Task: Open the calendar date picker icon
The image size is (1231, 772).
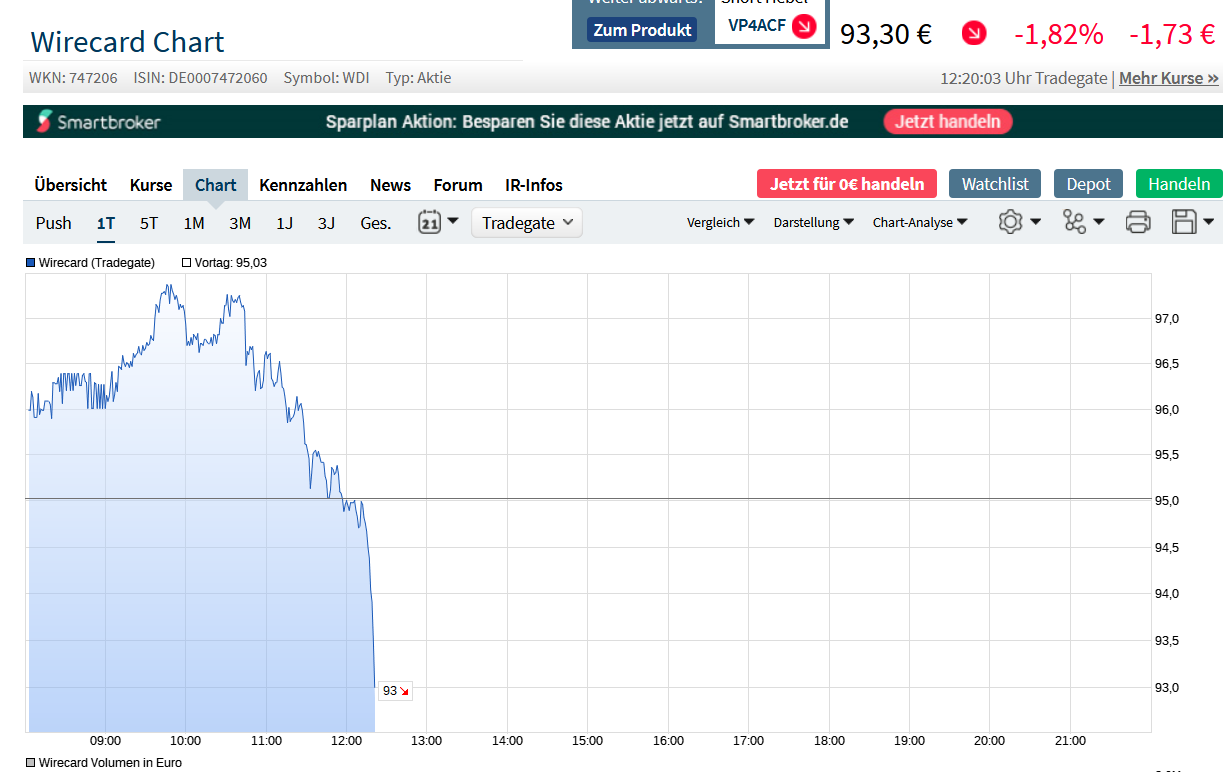Action: point(430,222)
